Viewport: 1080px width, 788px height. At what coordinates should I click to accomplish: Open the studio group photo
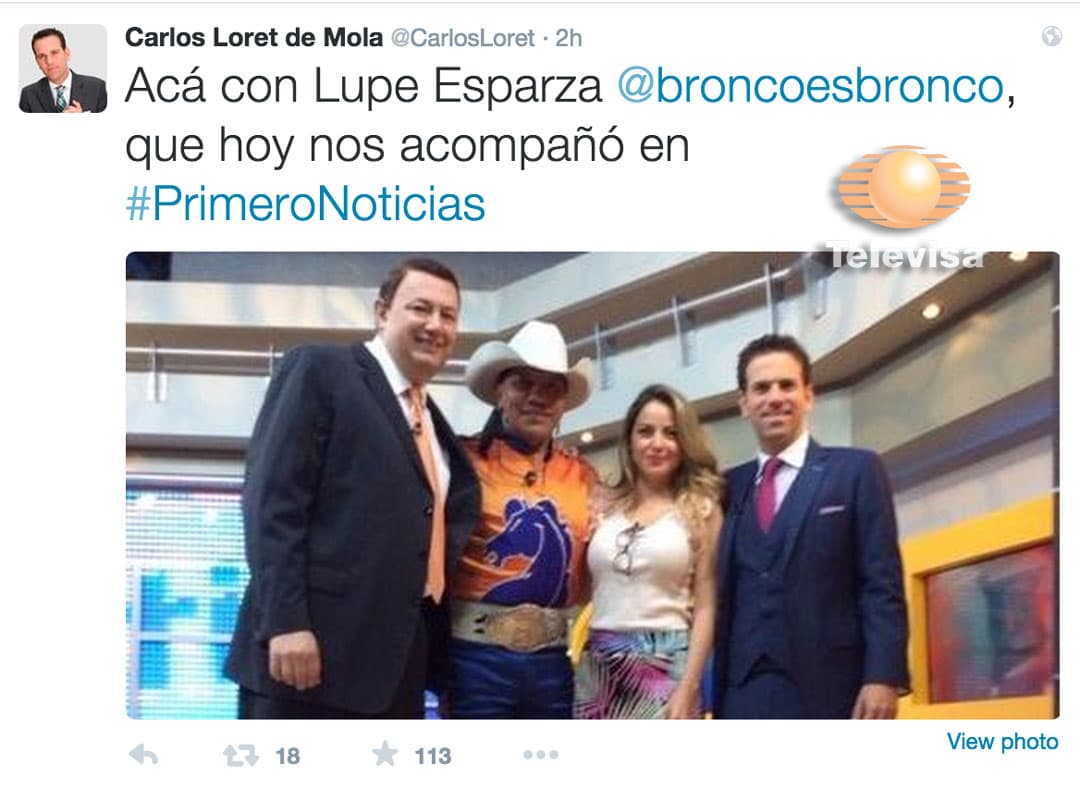coord(592,485)
